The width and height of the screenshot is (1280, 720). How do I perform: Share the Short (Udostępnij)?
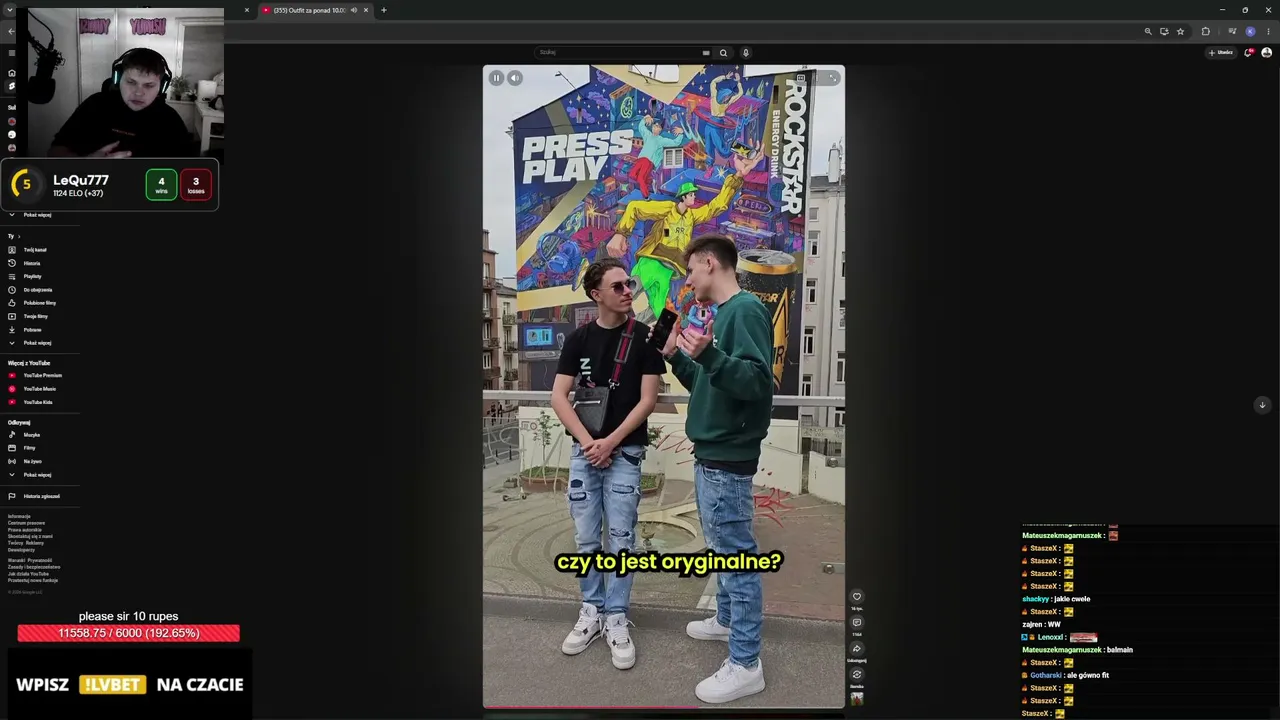click(857, 649)
